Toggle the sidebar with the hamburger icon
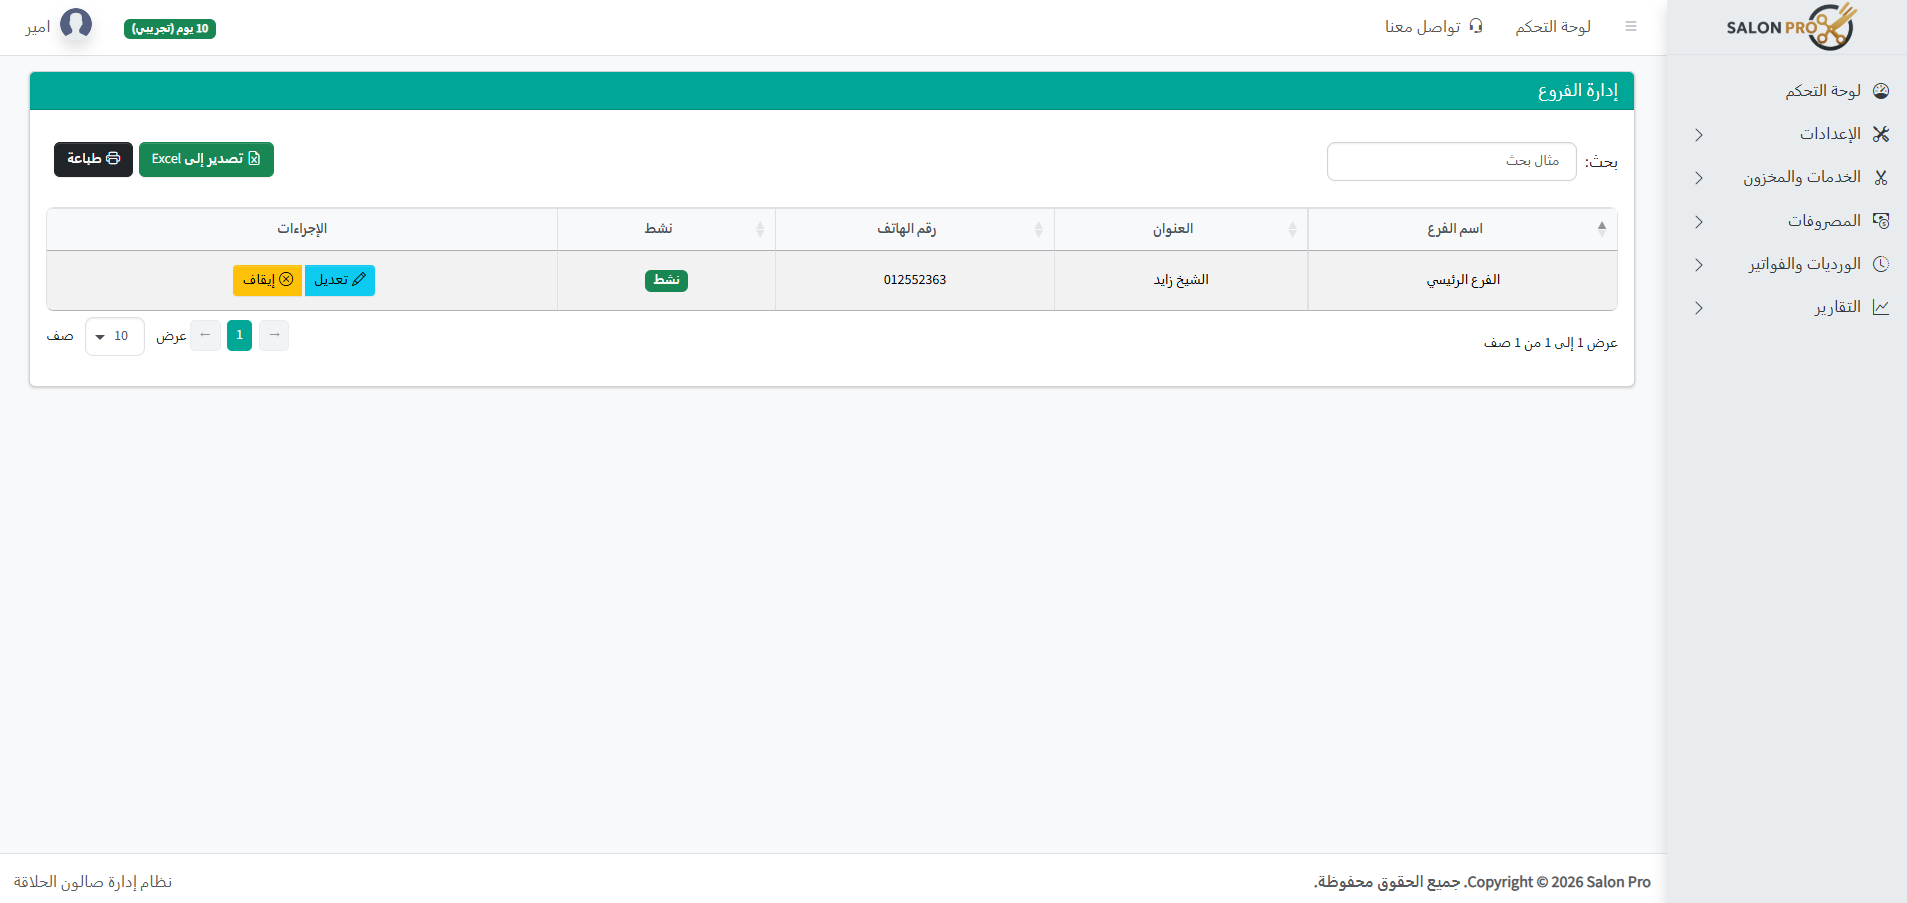 (1632, 26)
